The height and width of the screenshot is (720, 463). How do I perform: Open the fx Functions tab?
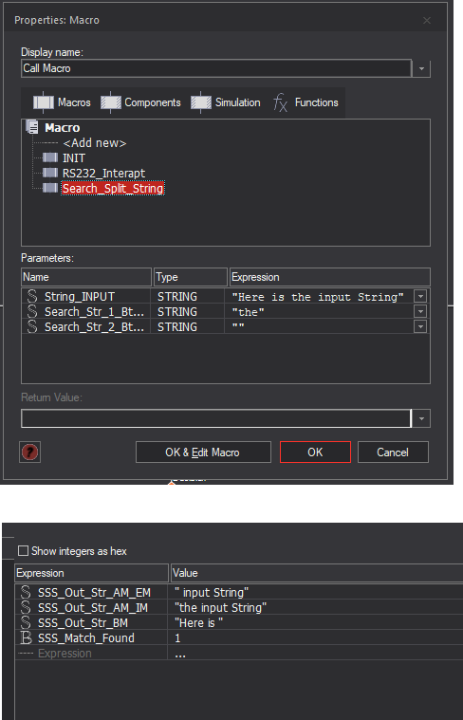pos(306,102)
